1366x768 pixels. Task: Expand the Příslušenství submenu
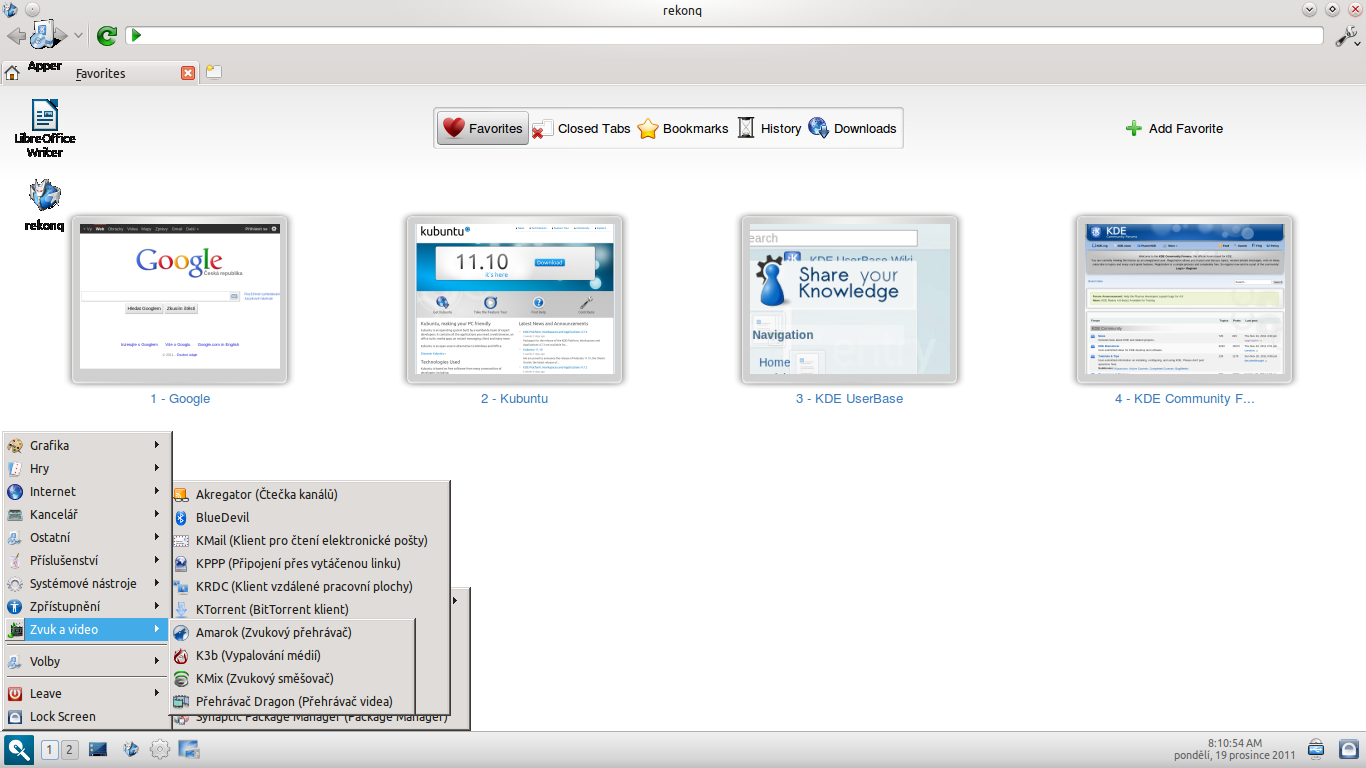pos(87,560)
